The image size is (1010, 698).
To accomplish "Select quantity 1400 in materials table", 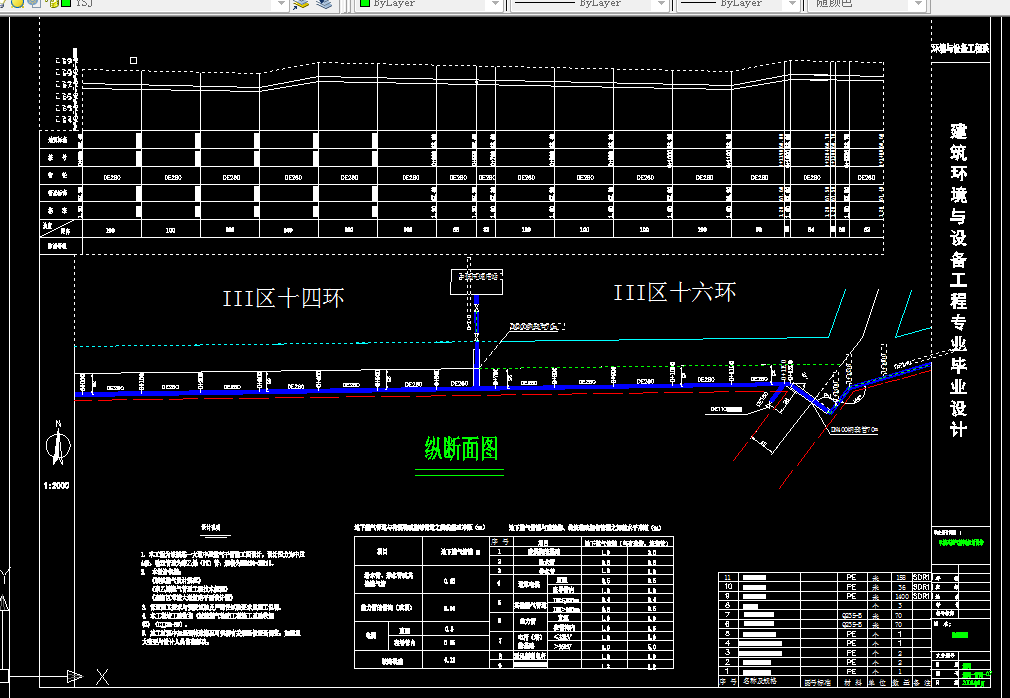I will click(x=901, y=596).
